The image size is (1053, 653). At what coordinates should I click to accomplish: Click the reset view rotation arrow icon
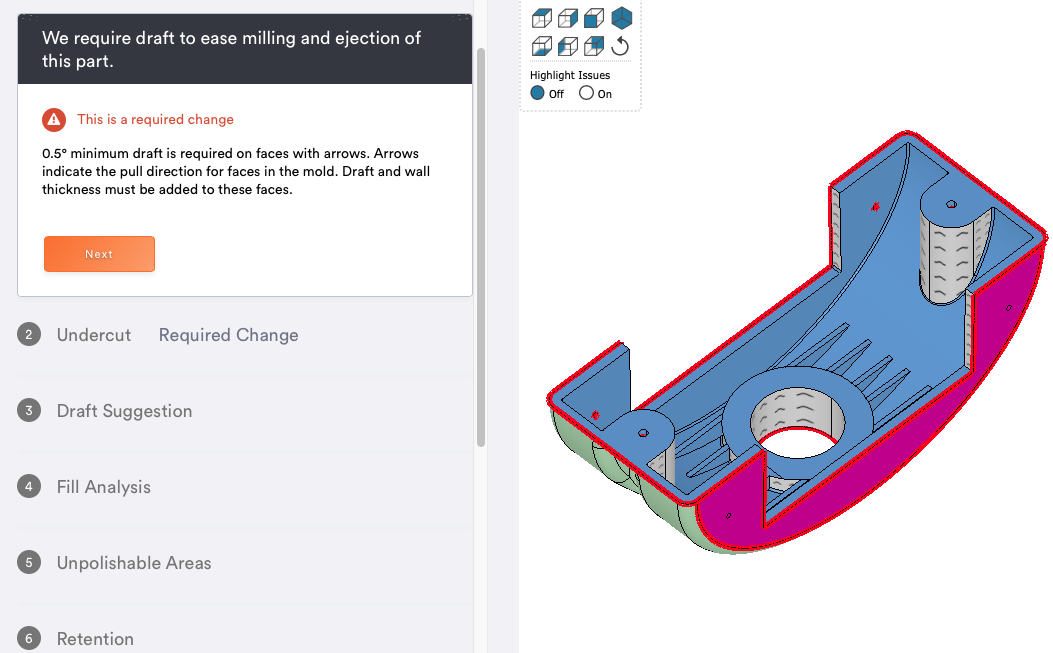(620, 46)
